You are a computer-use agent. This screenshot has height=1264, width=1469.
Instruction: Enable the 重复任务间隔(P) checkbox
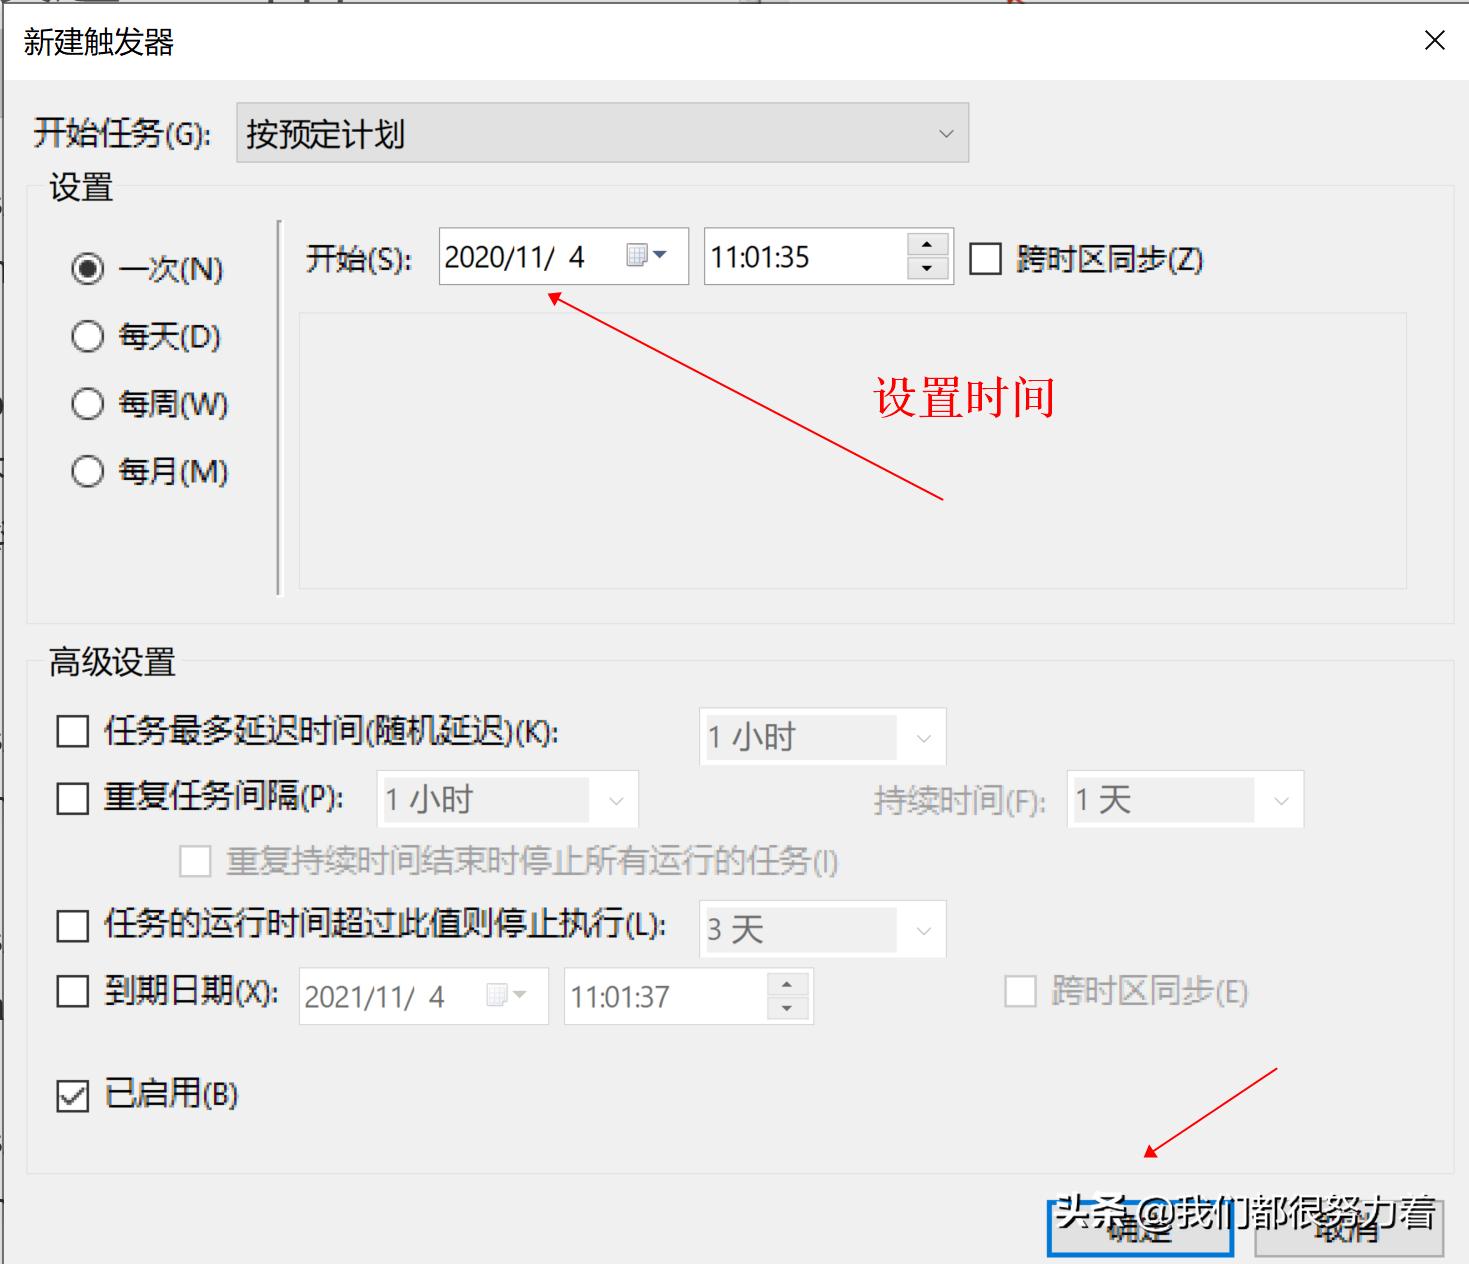pos(71,798)
